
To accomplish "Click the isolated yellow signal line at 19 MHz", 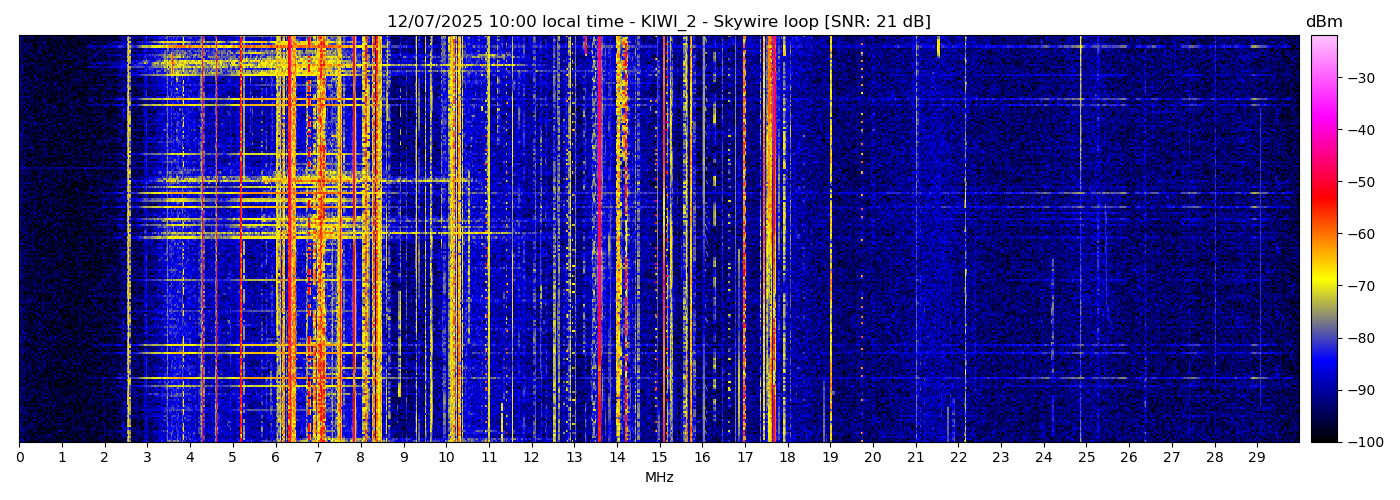I will pyautogui.click(x=830, y=240).
